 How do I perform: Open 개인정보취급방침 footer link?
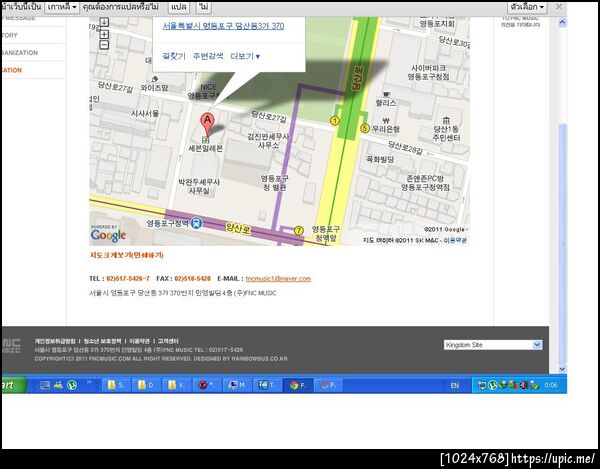click(55, 341)
